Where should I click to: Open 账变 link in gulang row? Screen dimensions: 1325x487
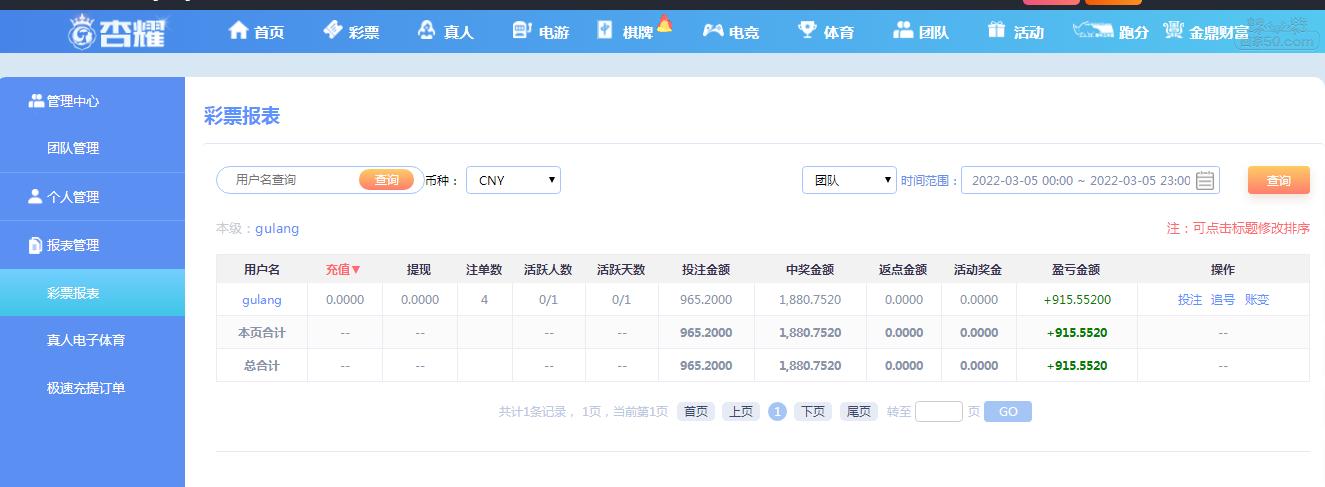(x=1257, y=299)
